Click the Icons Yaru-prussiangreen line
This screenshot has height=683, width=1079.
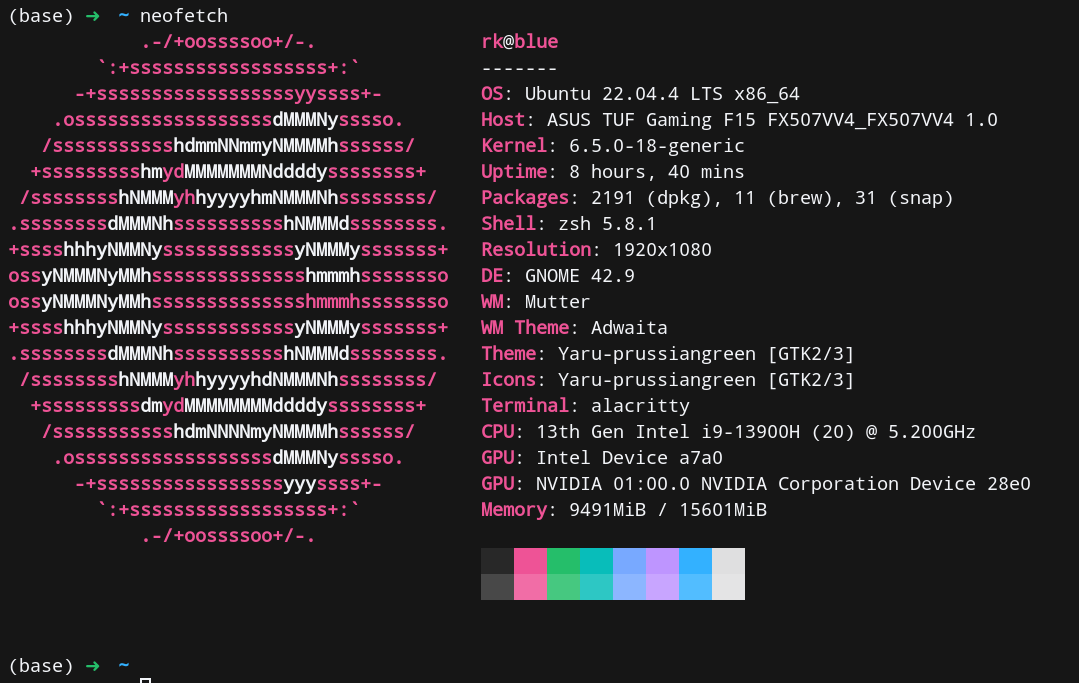click(667, 380)
